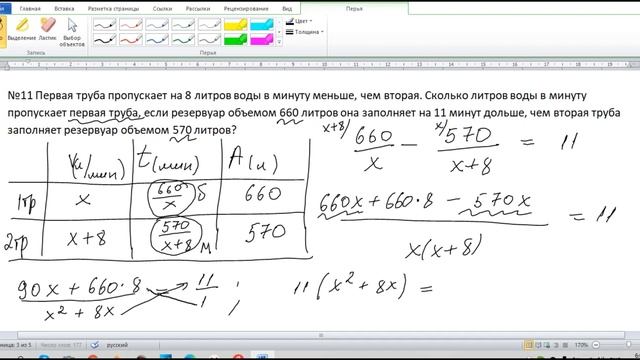This screenshot has width=640, height=360.
Task: Switch to Print Layout view button
Action: coord(529,345)
